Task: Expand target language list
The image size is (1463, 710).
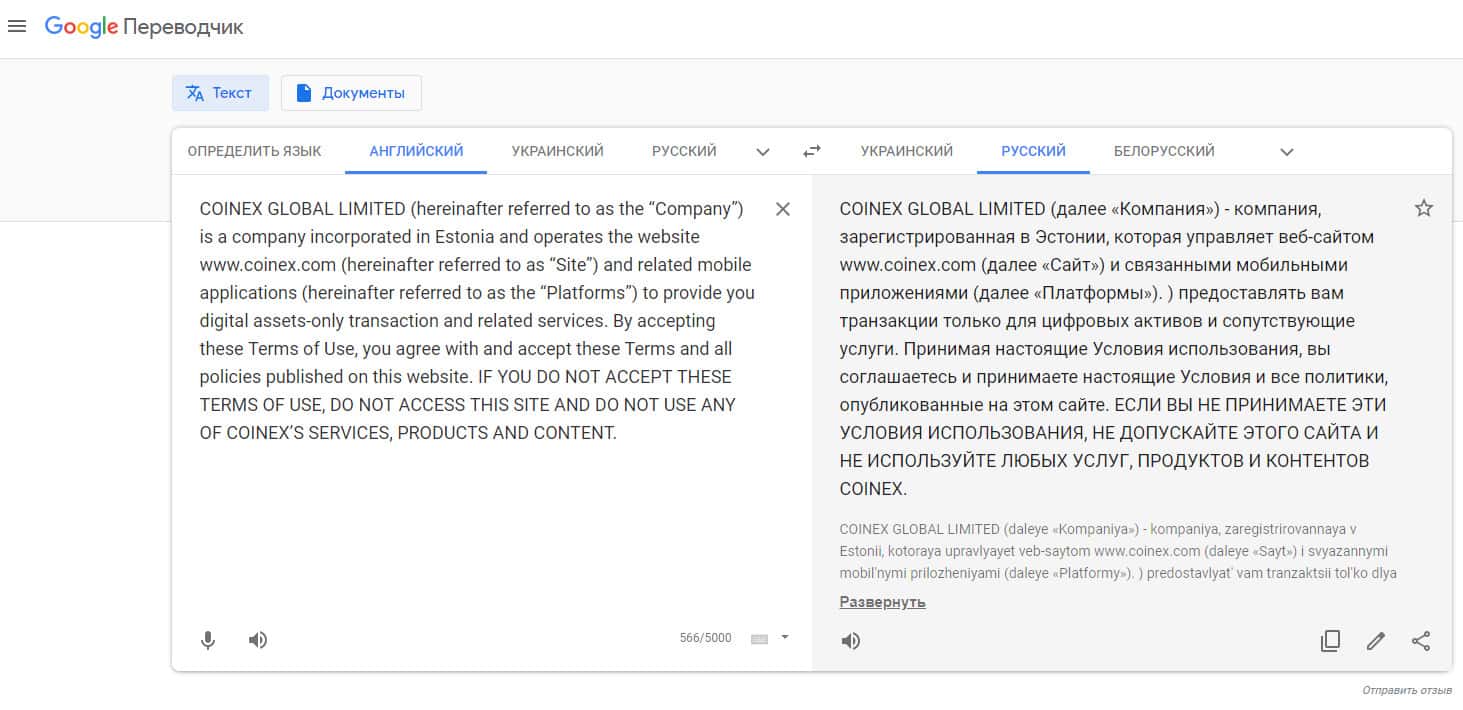Action: click(1287, 152)
